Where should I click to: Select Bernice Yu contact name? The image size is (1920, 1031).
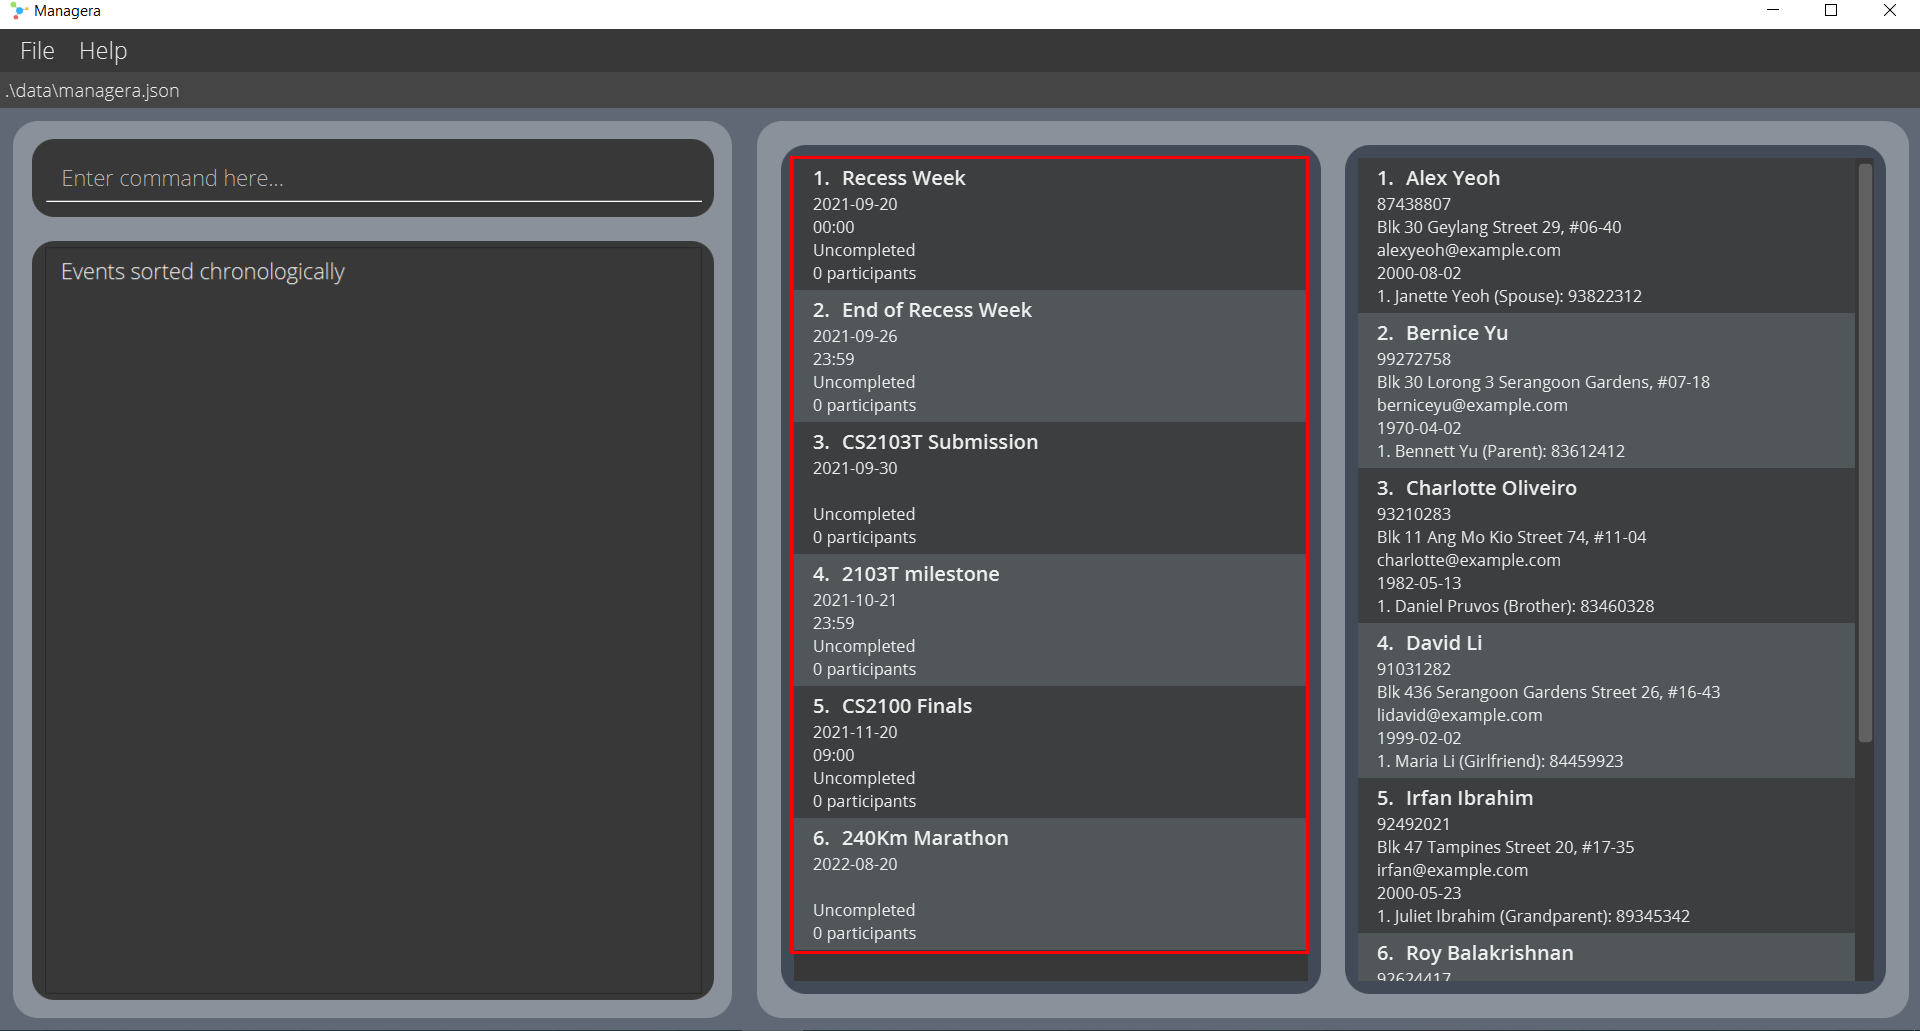click(x=1457, y=333)
